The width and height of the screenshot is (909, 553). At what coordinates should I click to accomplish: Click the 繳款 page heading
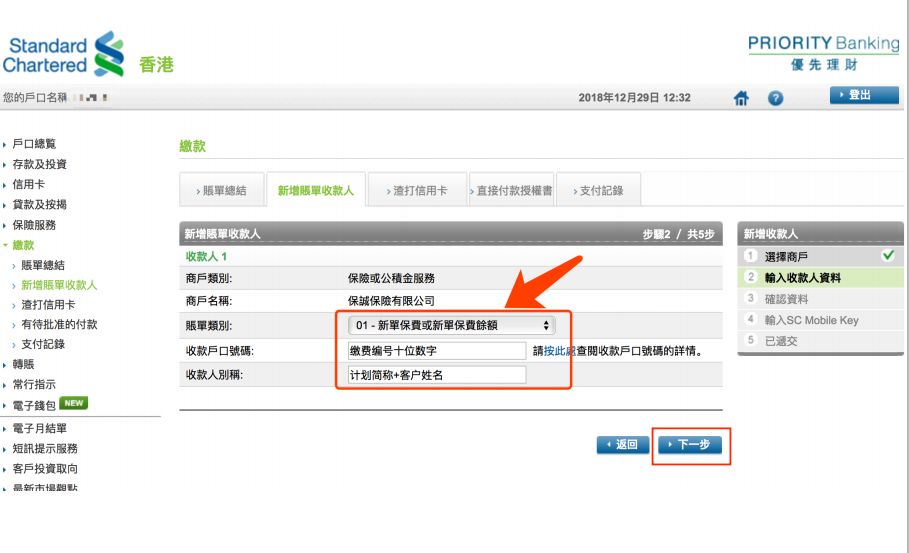click(x=192, y=146)
